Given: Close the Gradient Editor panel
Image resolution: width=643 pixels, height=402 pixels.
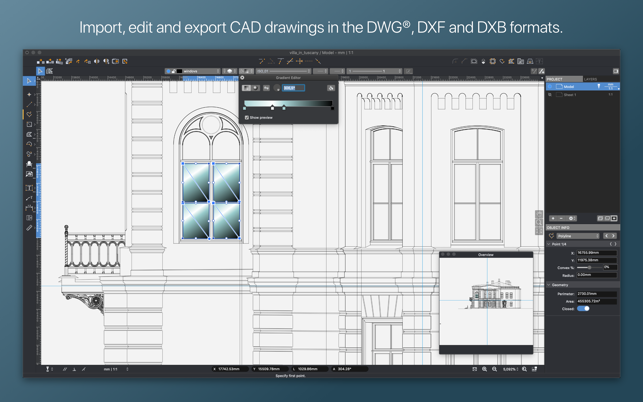Looking at the screenshot, I should pos(242,78).
